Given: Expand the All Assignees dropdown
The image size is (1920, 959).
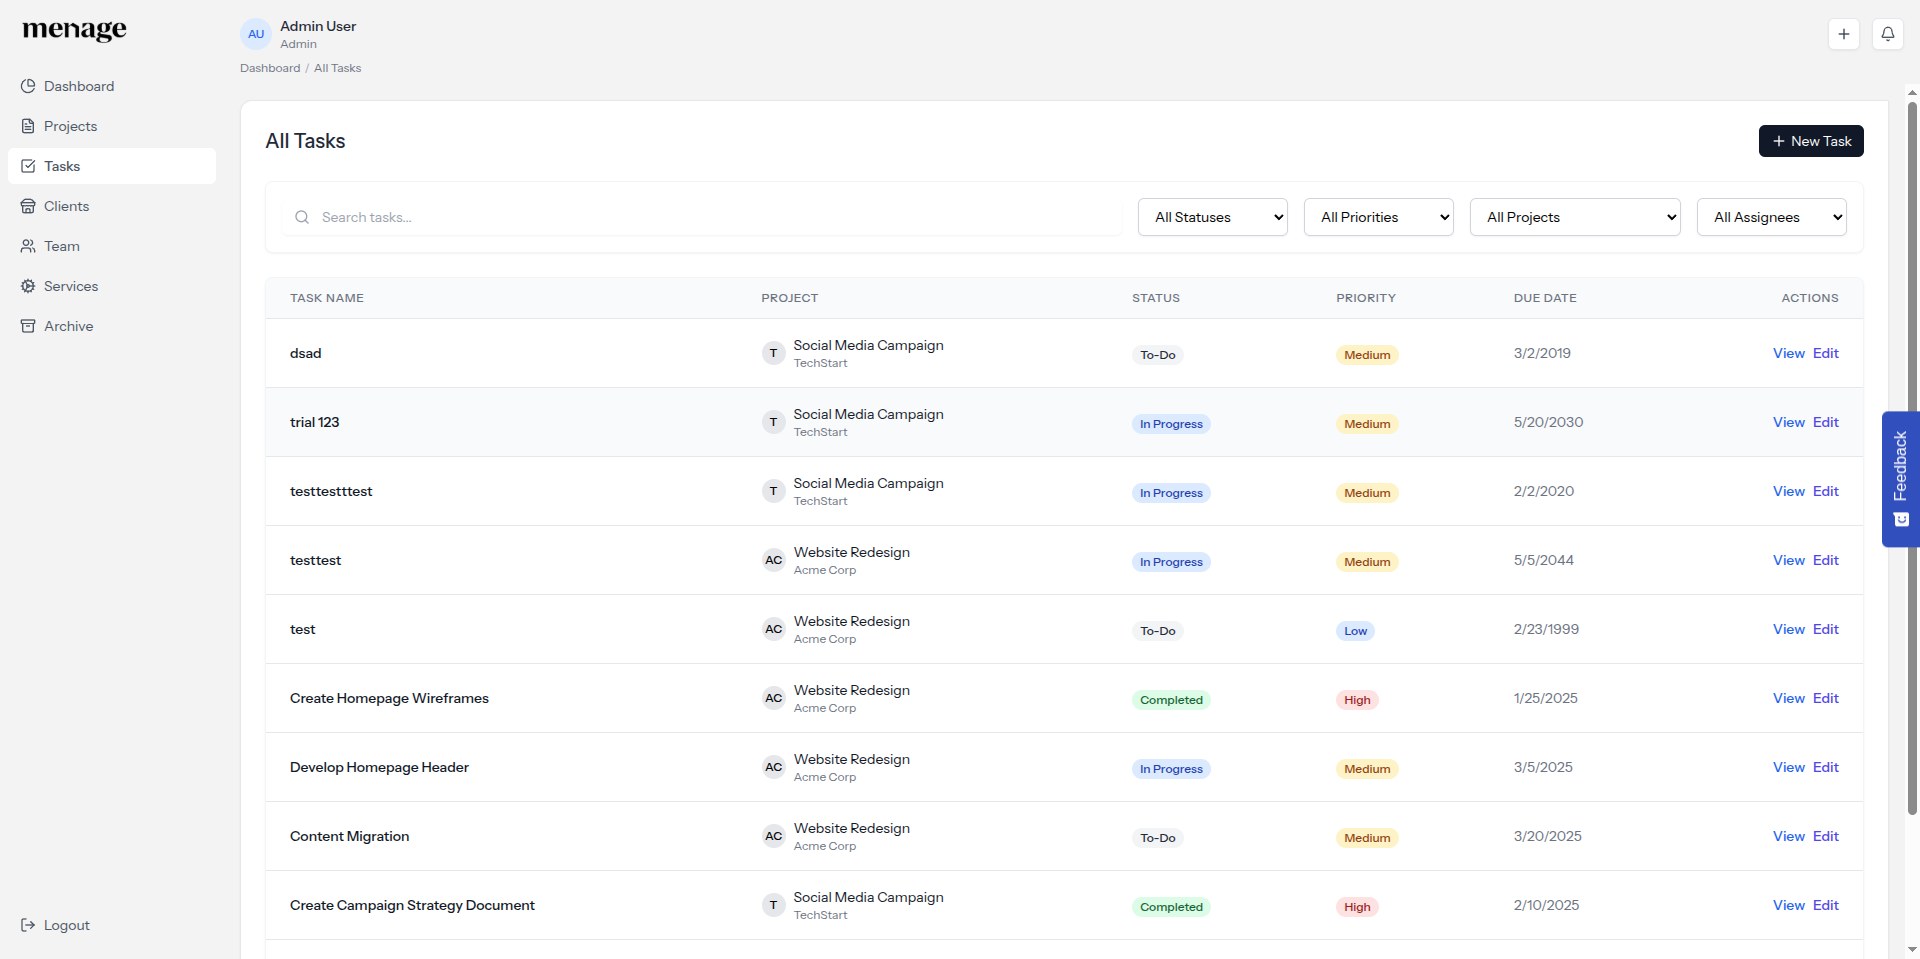Looking at the screenshot, I should [x=1771, y=217].
